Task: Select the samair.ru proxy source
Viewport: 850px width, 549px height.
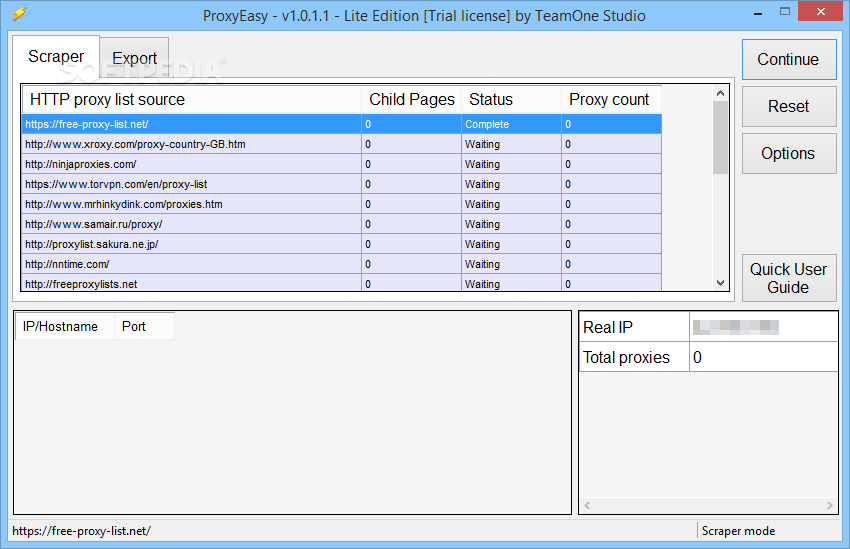Action: tap(342, 224)
